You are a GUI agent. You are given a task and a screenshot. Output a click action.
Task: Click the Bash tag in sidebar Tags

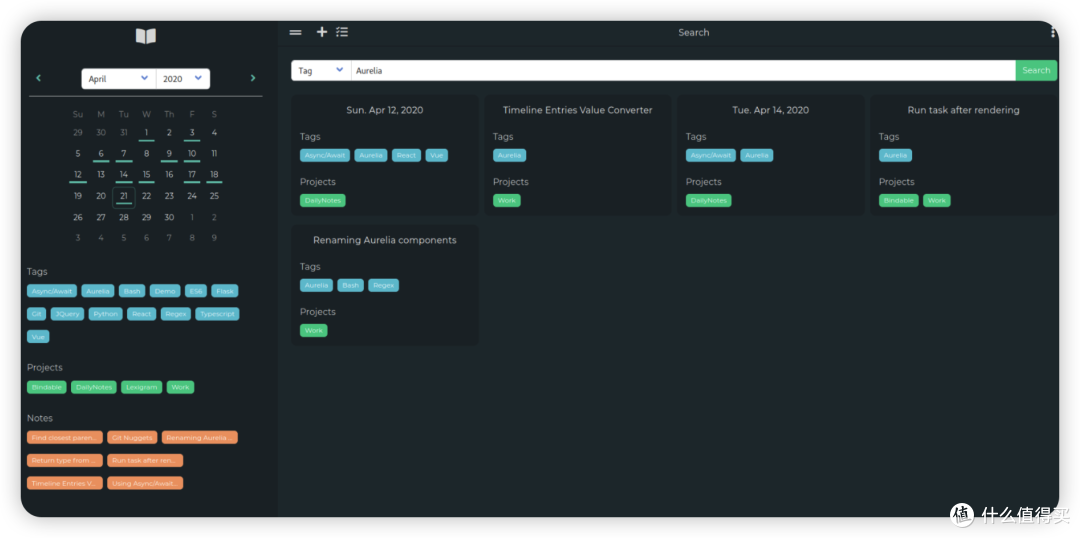132,291
